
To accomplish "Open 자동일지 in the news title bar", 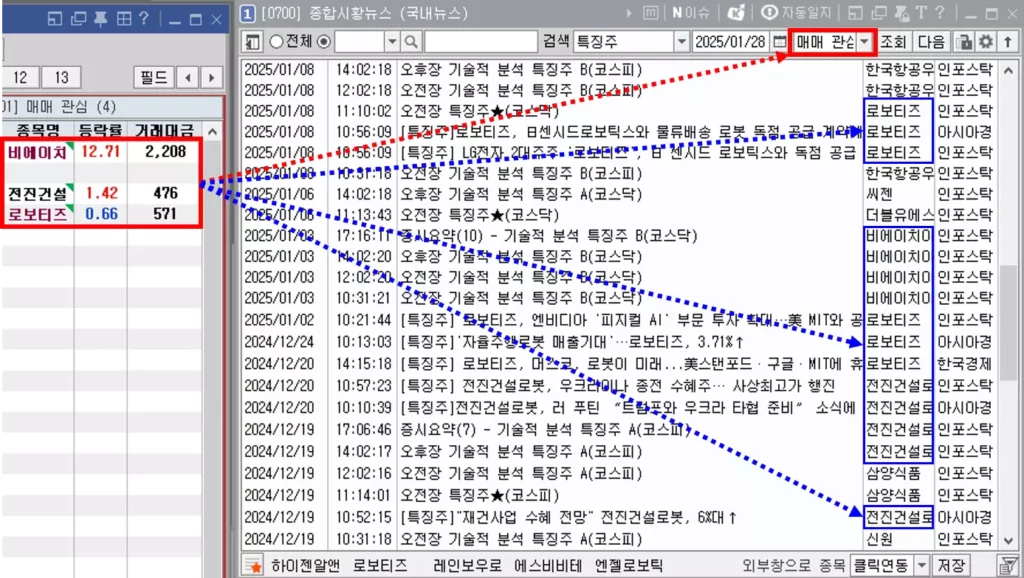I will click(x=797, y=12).
